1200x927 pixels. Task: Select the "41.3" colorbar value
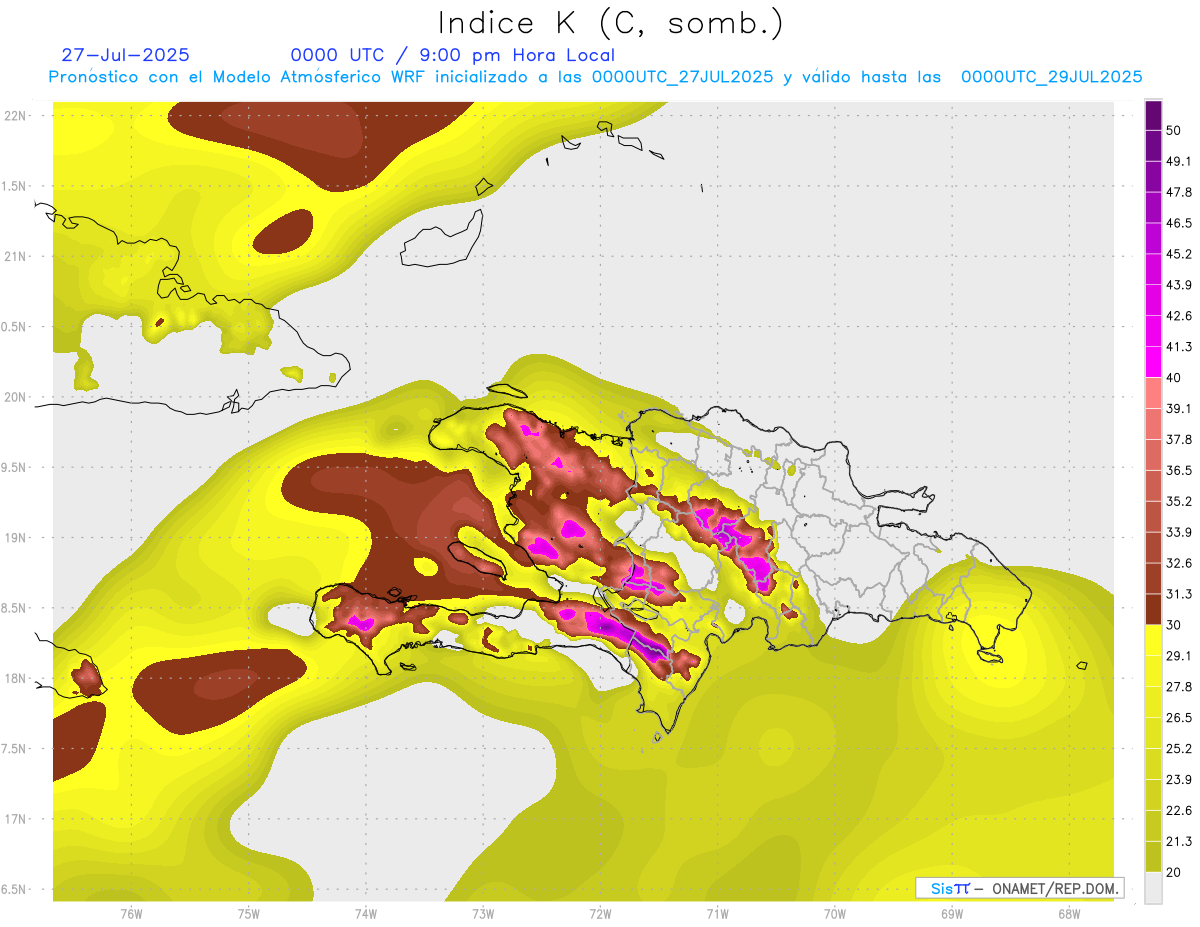coord(1180,347)
